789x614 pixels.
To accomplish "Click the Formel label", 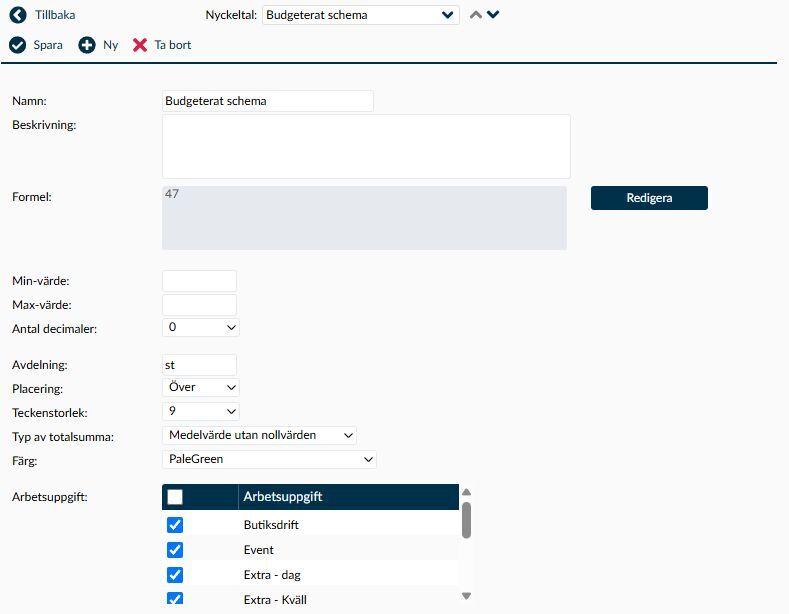I will click(x=32, y=197).
